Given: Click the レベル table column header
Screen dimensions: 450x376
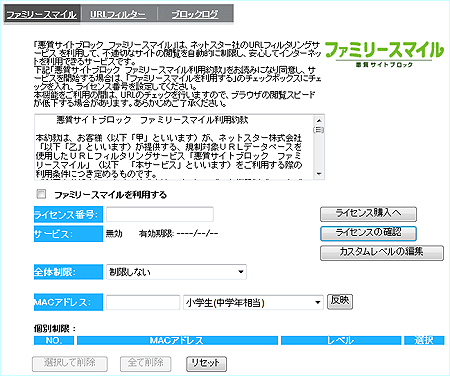Looking at the screenshot, I should pyautogui.click(x=341, y=340).
